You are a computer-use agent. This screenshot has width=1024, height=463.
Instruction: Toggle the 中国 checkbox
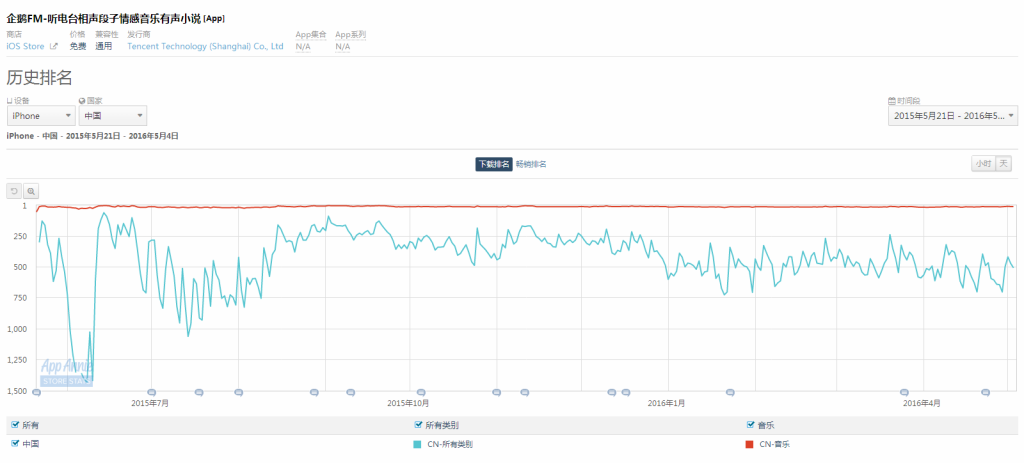pyautogui.click(x=15, y=443)
